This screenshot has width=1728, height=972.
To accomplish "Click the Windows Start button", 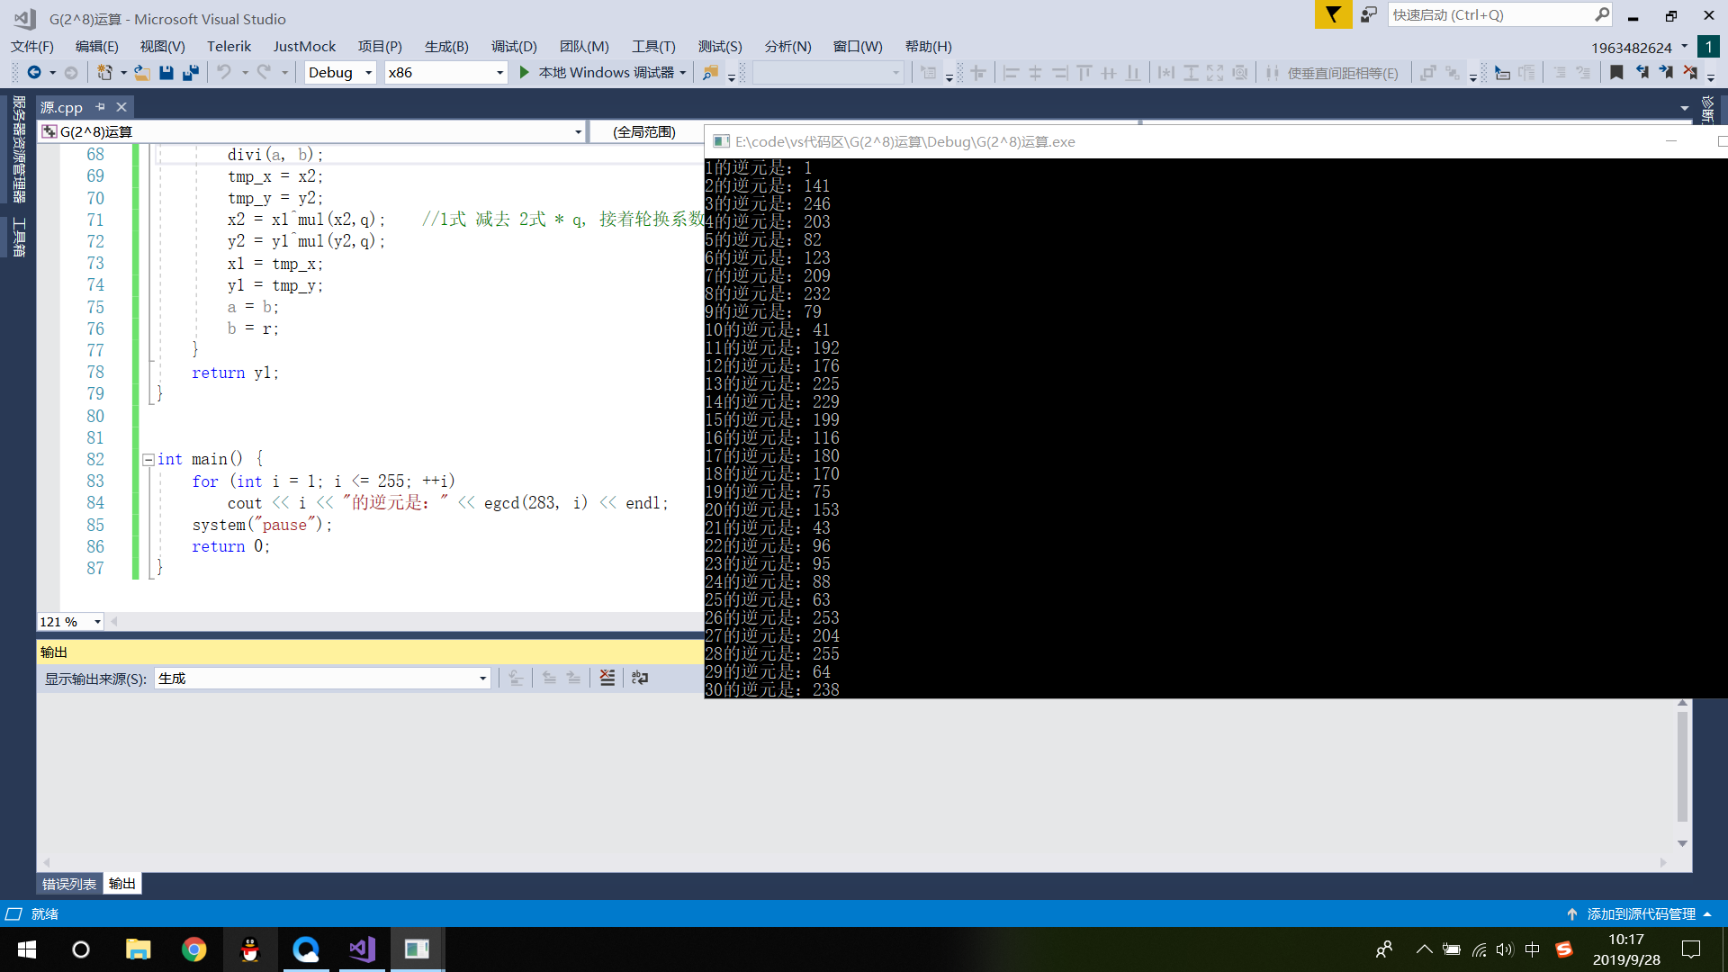I will pyautogui.click(x=27, y=949).
